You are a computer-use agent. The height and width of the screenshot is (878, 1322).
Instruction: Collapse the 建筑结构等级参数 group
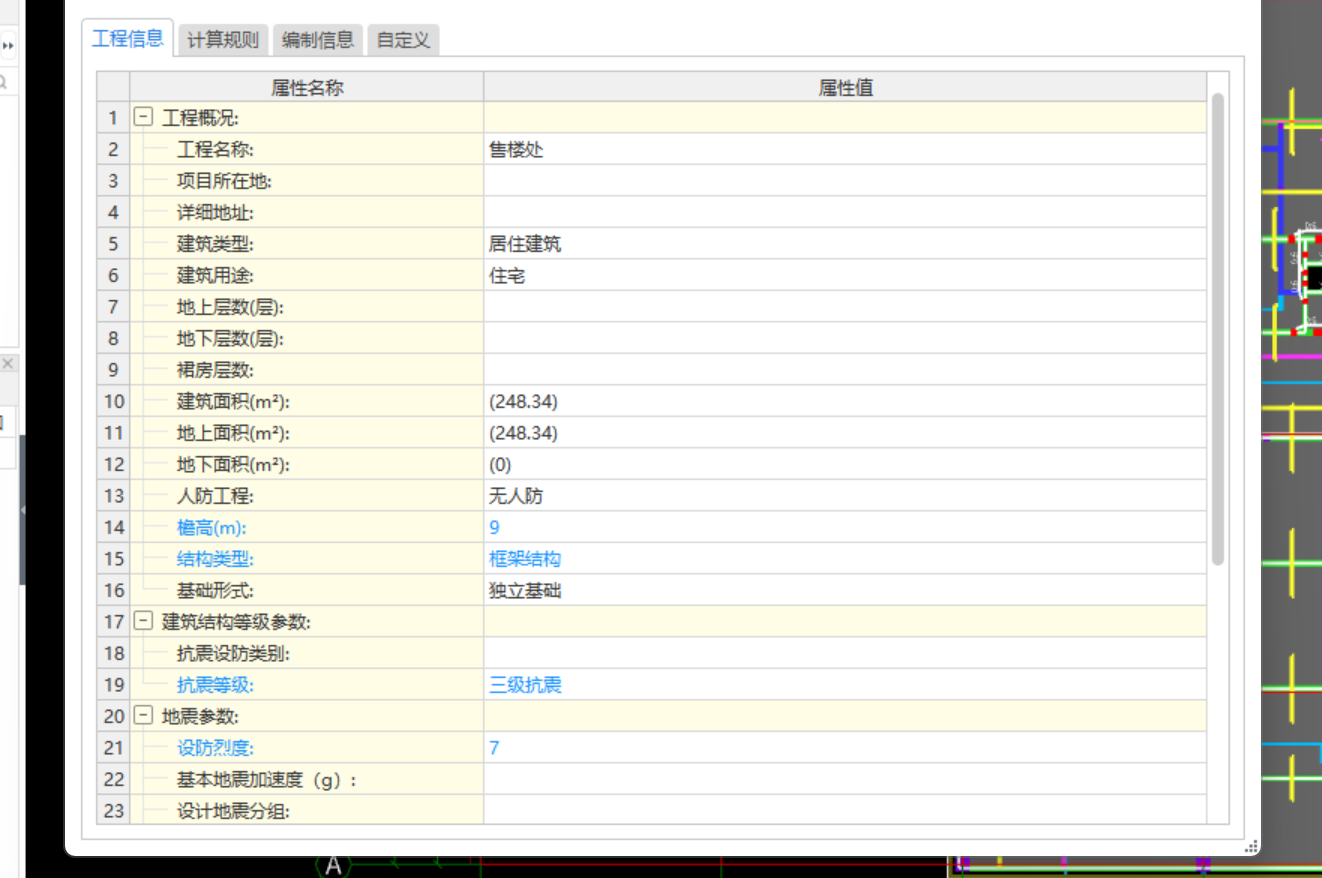coord(143,622)
